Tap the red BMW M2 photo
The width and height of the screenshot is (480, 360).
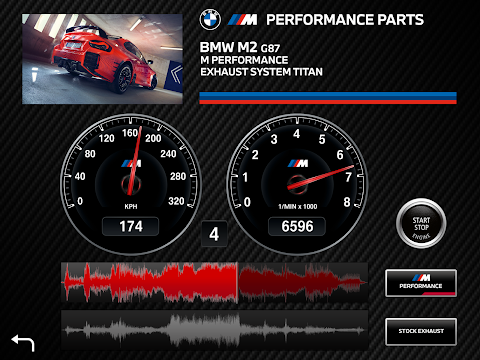point(102,59)
